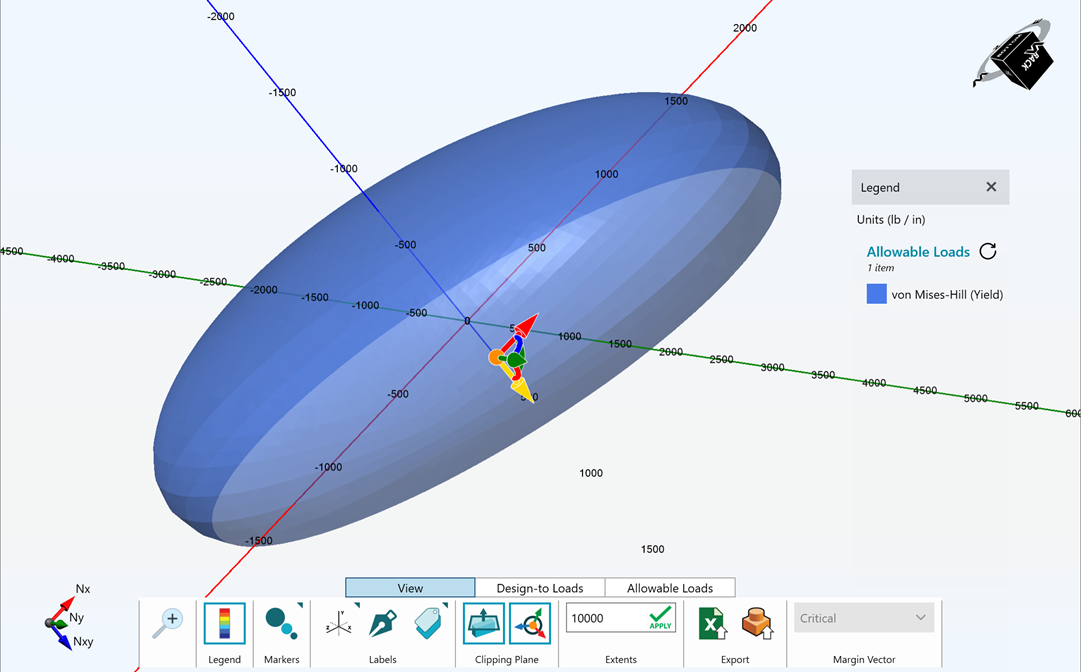Click the yellow arrow of the gizmo

click(x=523, y=389)
